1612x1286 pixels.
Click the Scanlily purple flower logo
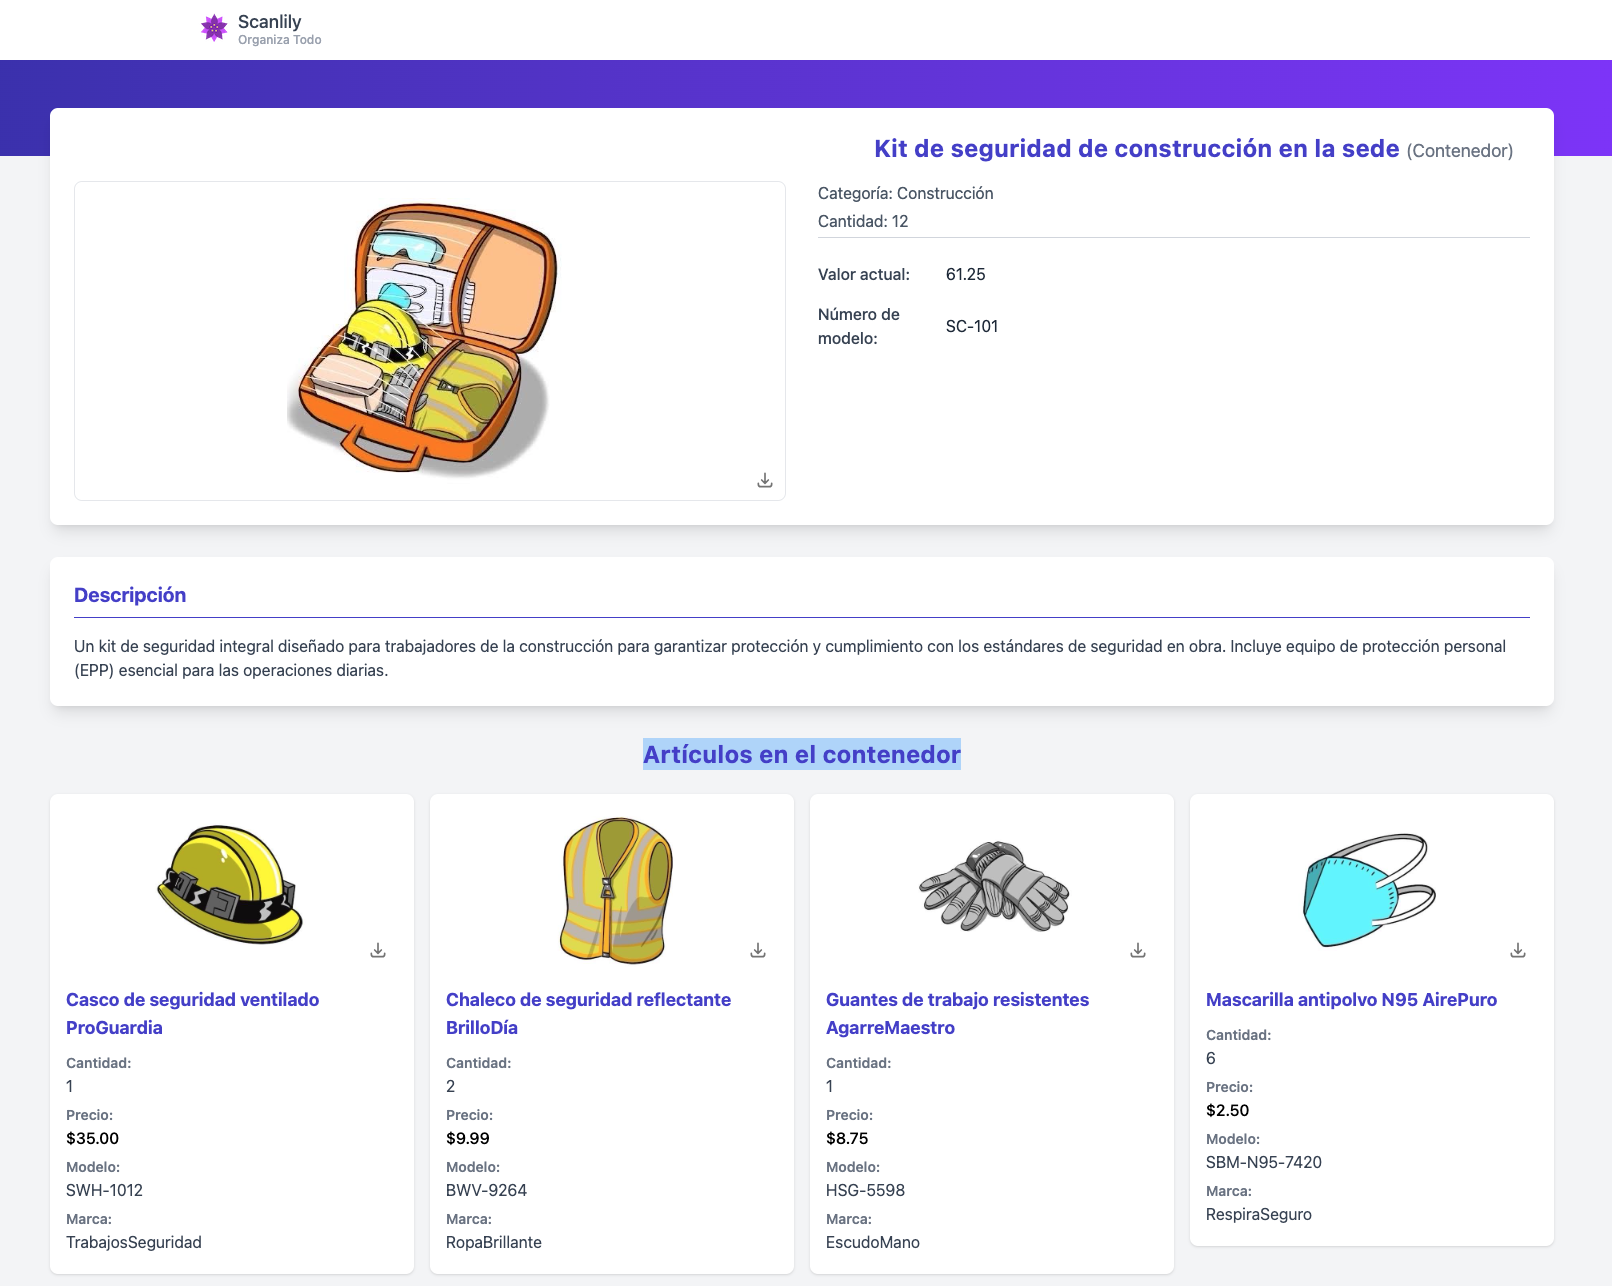214,28
